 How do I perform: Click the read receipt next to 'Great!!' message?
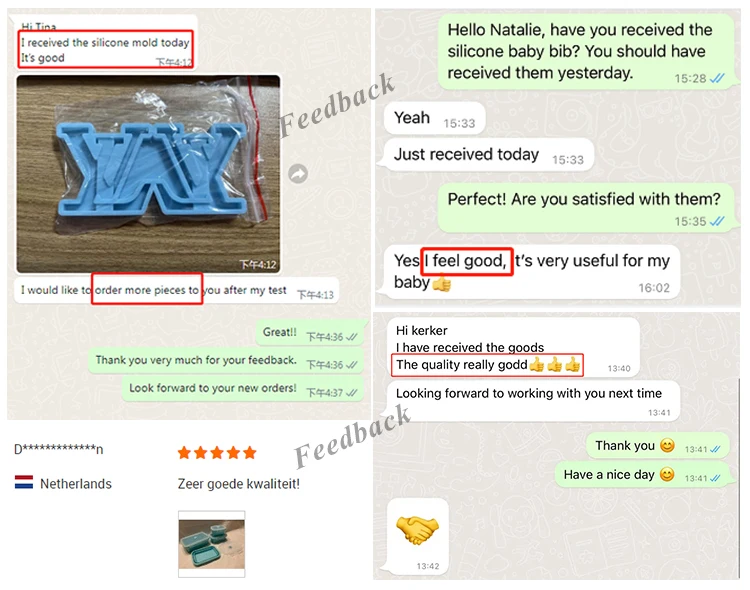(352, 337)
